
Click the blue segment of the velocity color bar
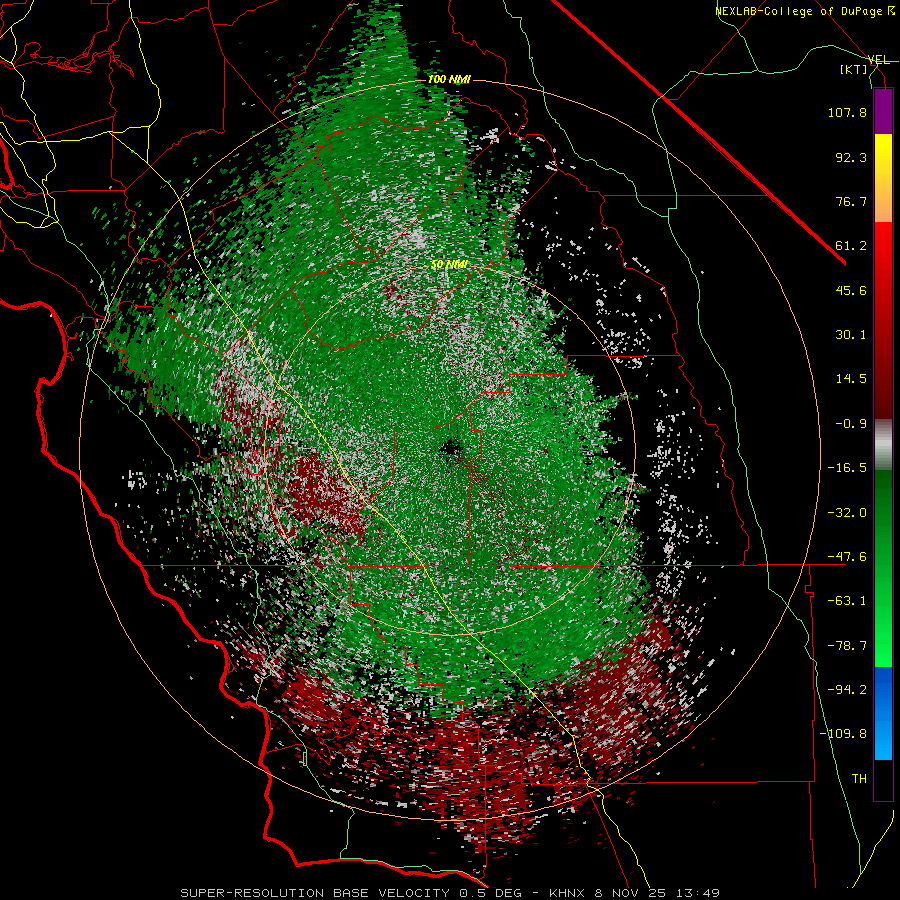coord(883,712)
